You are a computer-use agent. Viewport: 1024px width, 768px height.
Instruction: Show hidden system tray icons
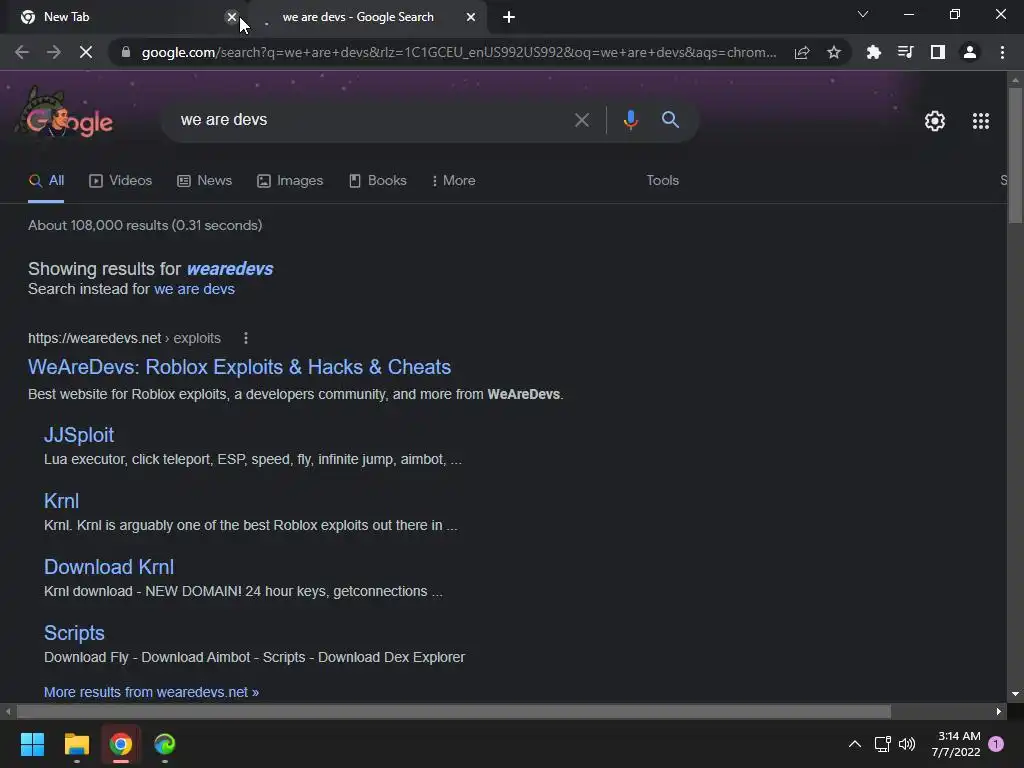tap(854, 744)
